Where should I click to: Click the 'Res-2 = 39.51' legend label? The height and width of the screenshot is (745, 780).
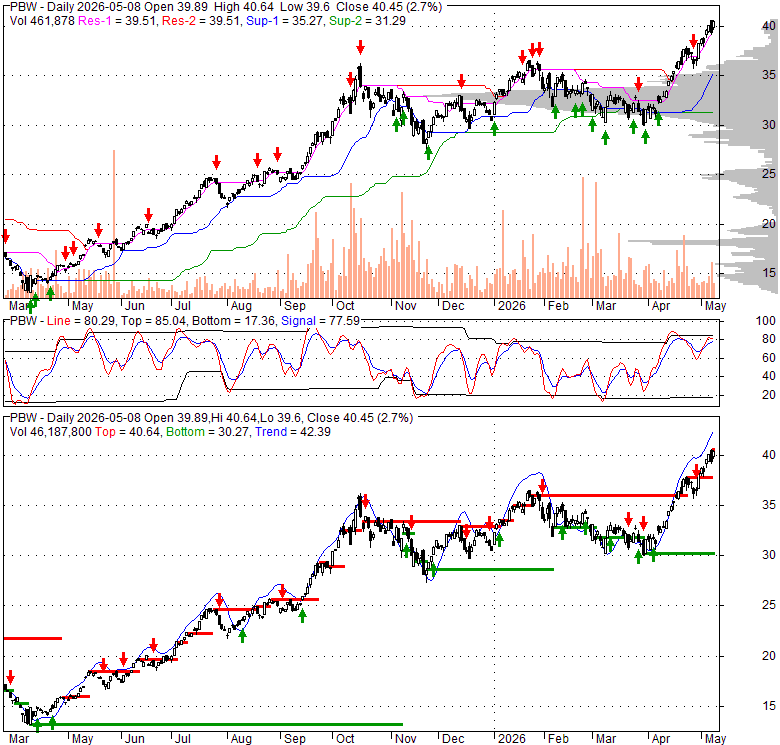(200, 21)
